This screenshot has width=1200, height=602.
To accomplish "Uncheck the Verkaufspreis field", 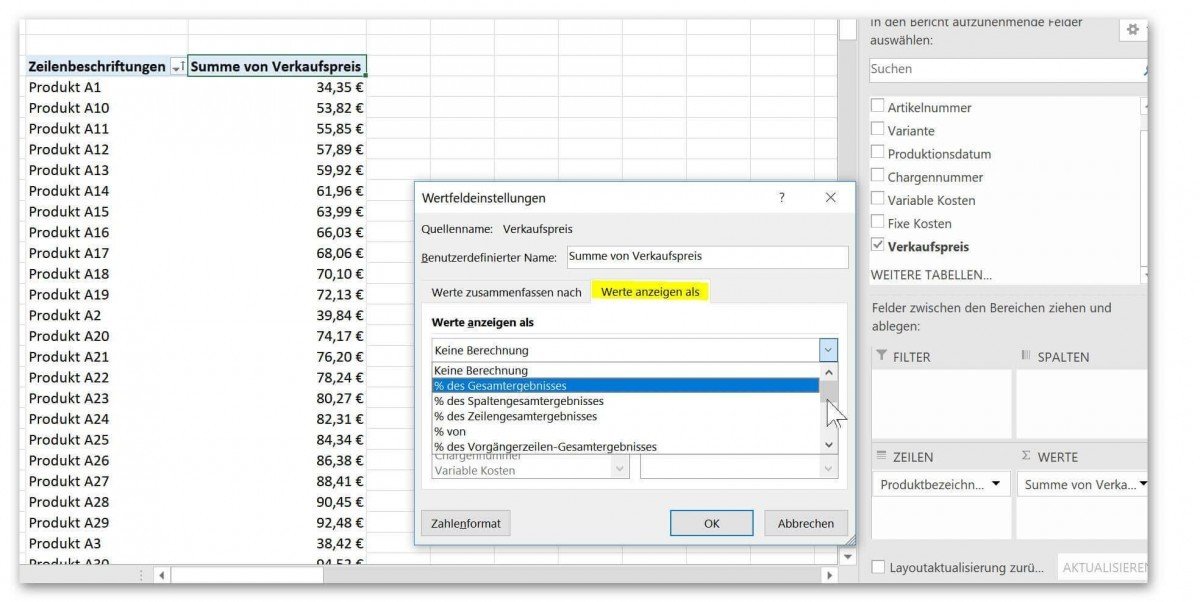I will 878,246.
